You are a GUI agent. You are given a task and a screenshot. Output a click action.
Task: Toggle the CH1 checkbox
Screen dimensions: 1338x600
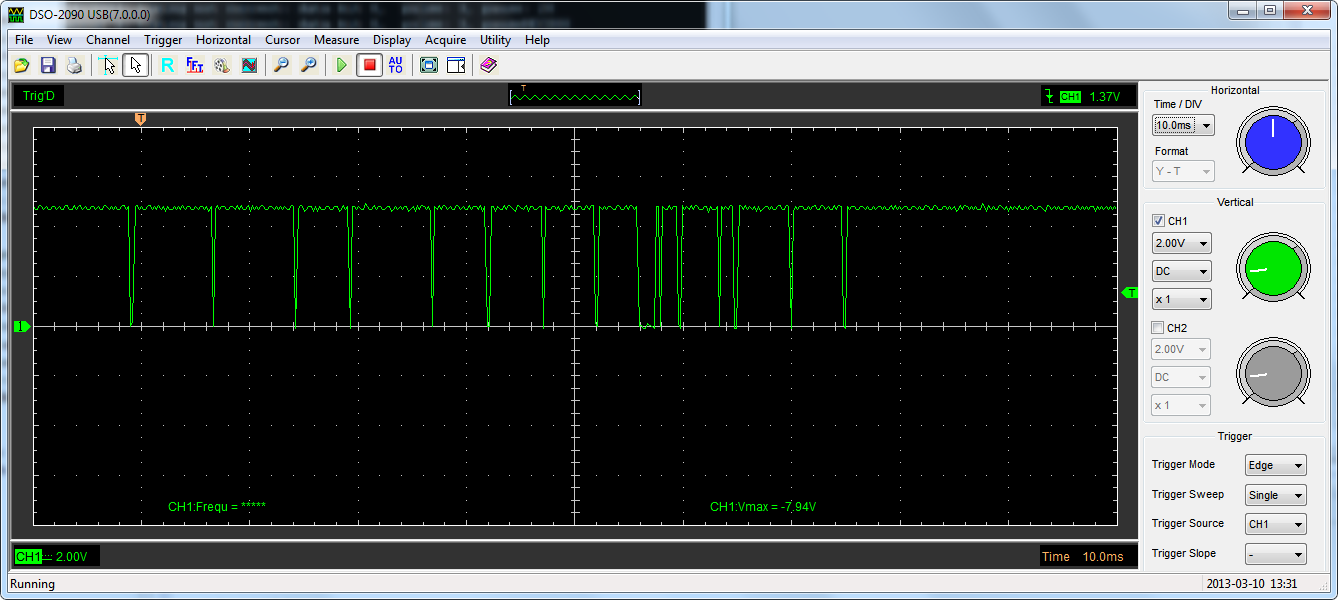[x=1159, y=220]
